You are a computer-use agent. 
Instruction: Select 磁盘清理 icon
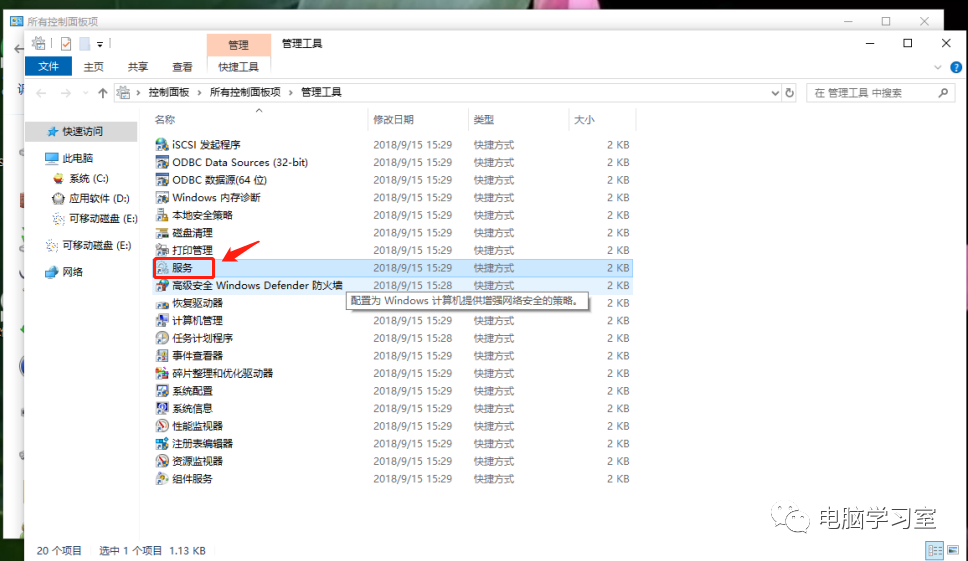pos(162,233)
